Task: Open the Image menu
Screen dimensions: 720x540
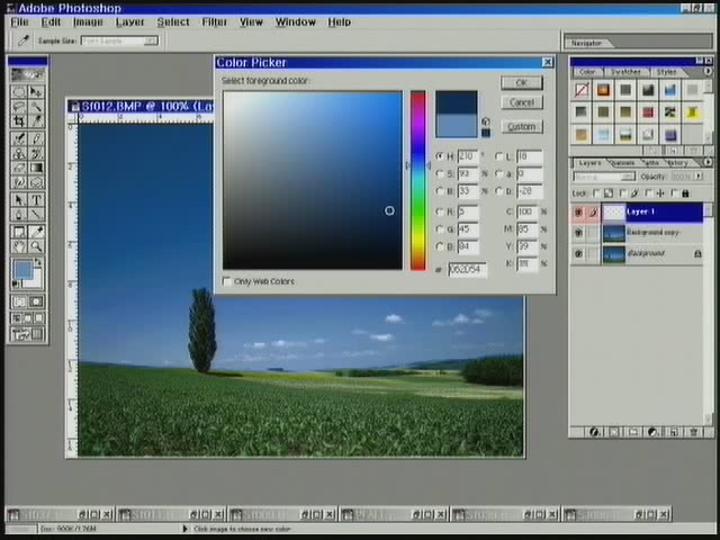Action: [x=88, y=22]
